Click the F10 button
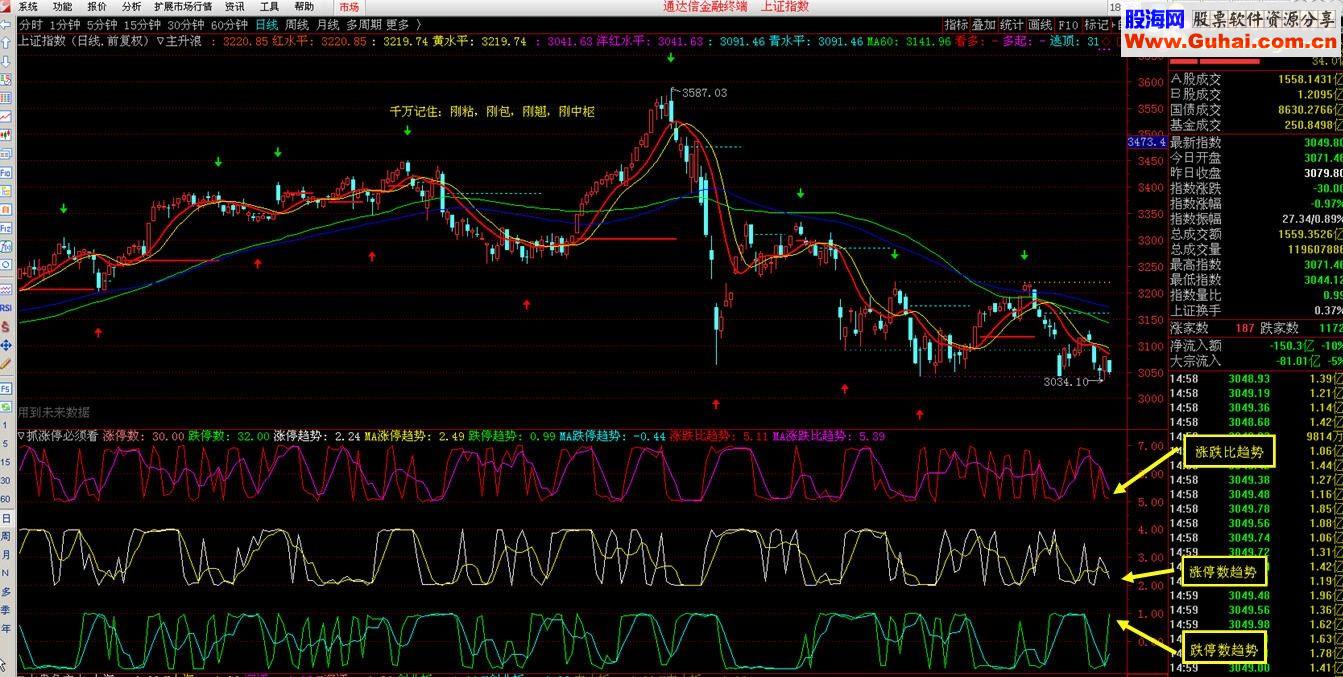 pyautogui.click(x=1069, y=25)
